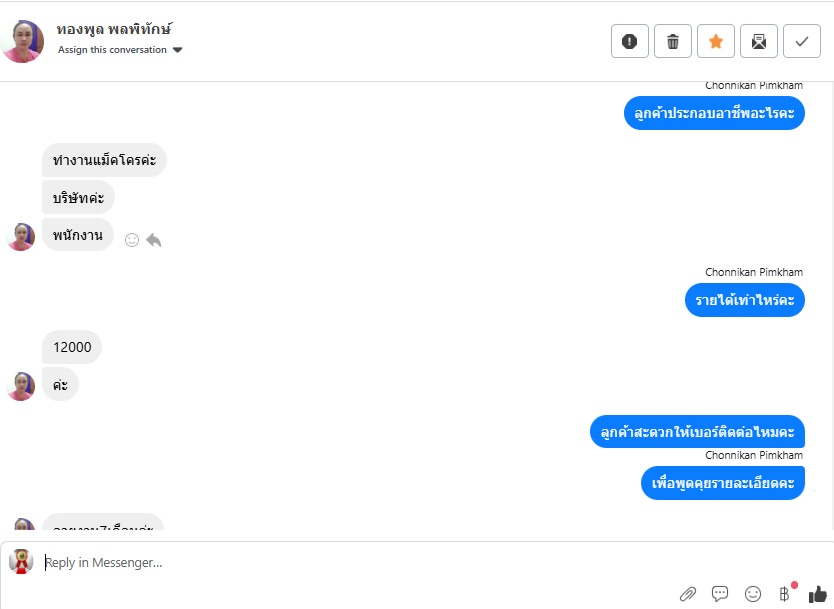
Task: Toggle the orange follow-up star
Action: [716, 41]
